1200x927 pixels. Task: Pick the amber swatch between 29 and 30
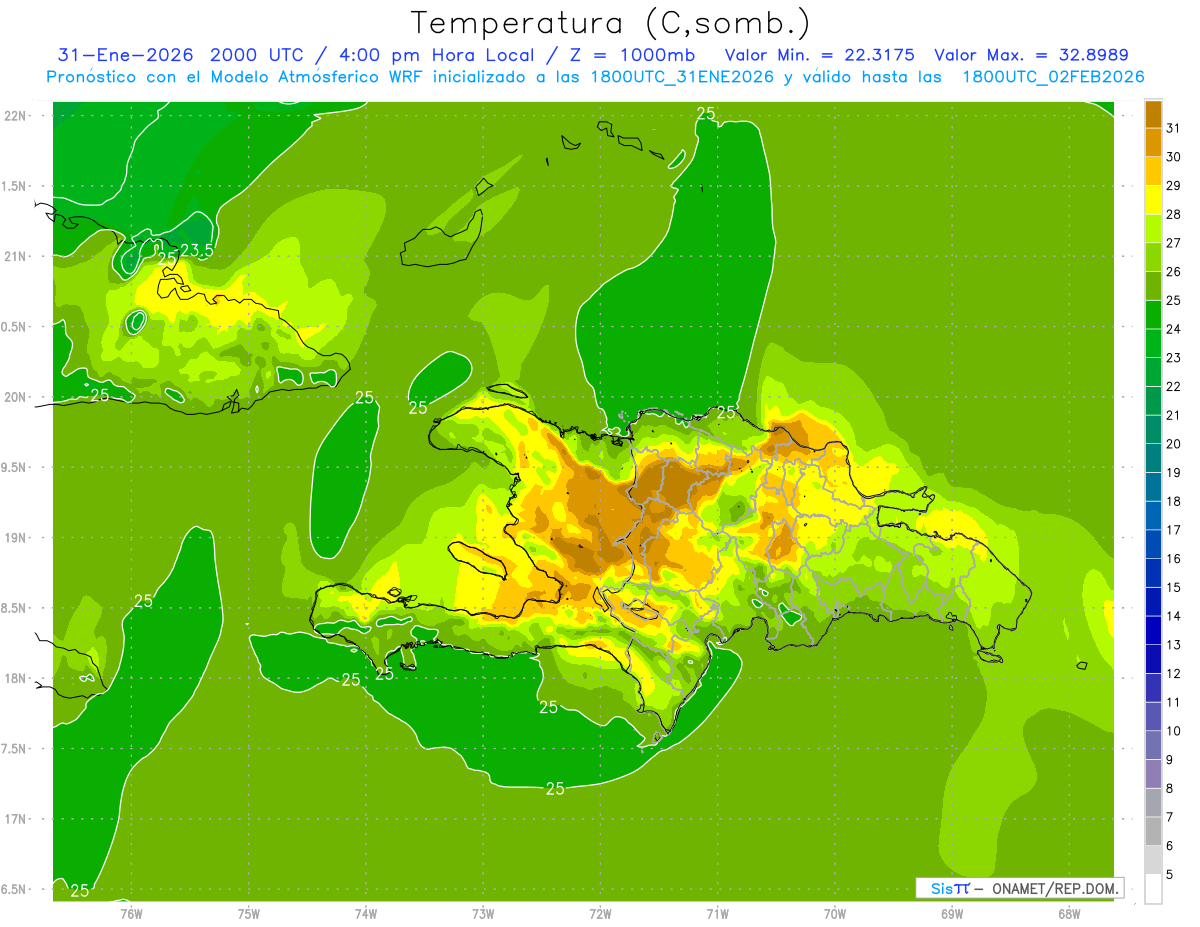point(1153,171)
